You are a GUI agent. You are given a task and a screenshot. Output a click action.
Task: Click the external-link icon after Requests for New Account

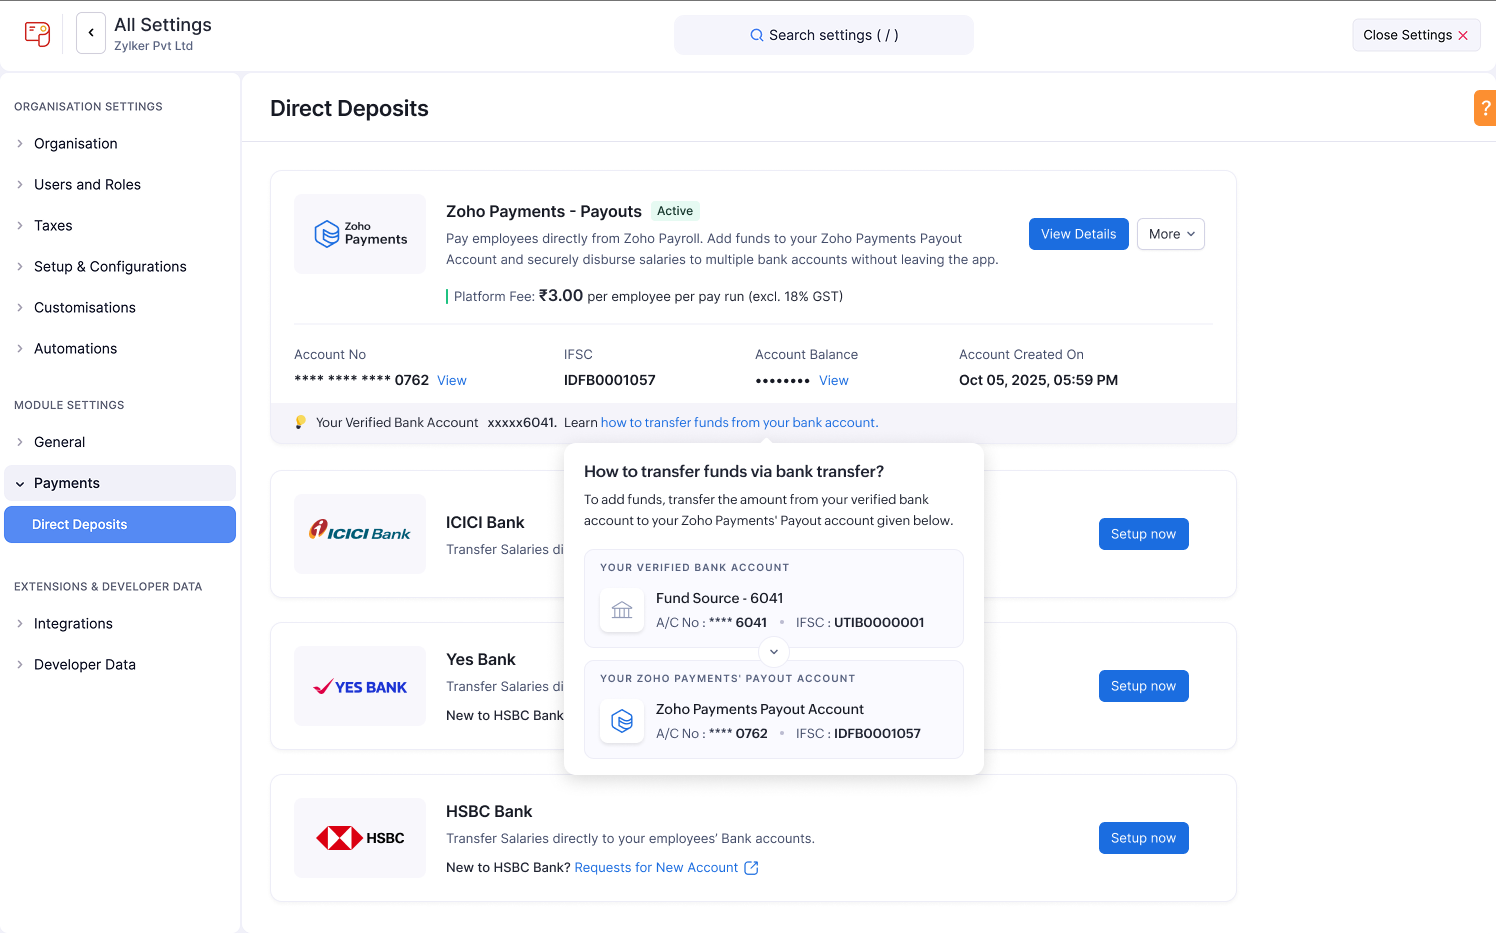(x=751, y=867)
